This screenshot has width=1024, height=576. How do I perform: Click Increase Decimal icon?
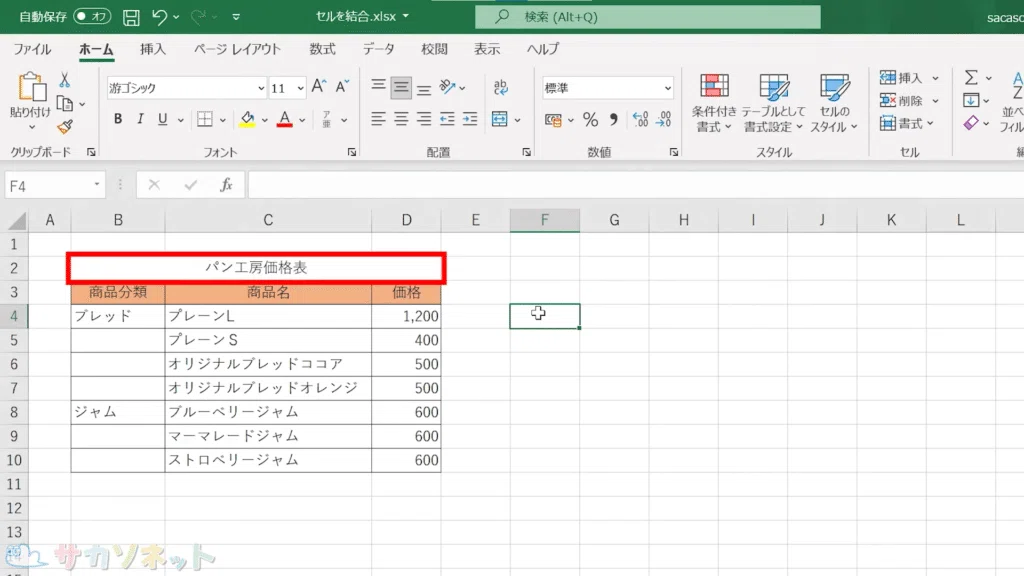(641, 120)
